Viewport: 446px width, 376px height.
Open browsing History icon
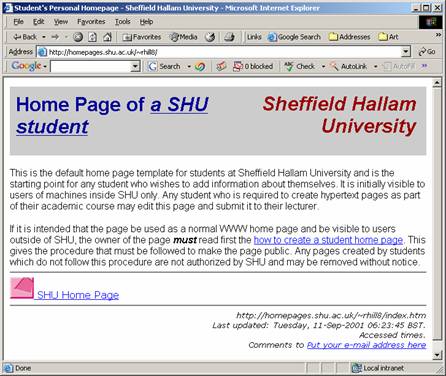[210, 37]
